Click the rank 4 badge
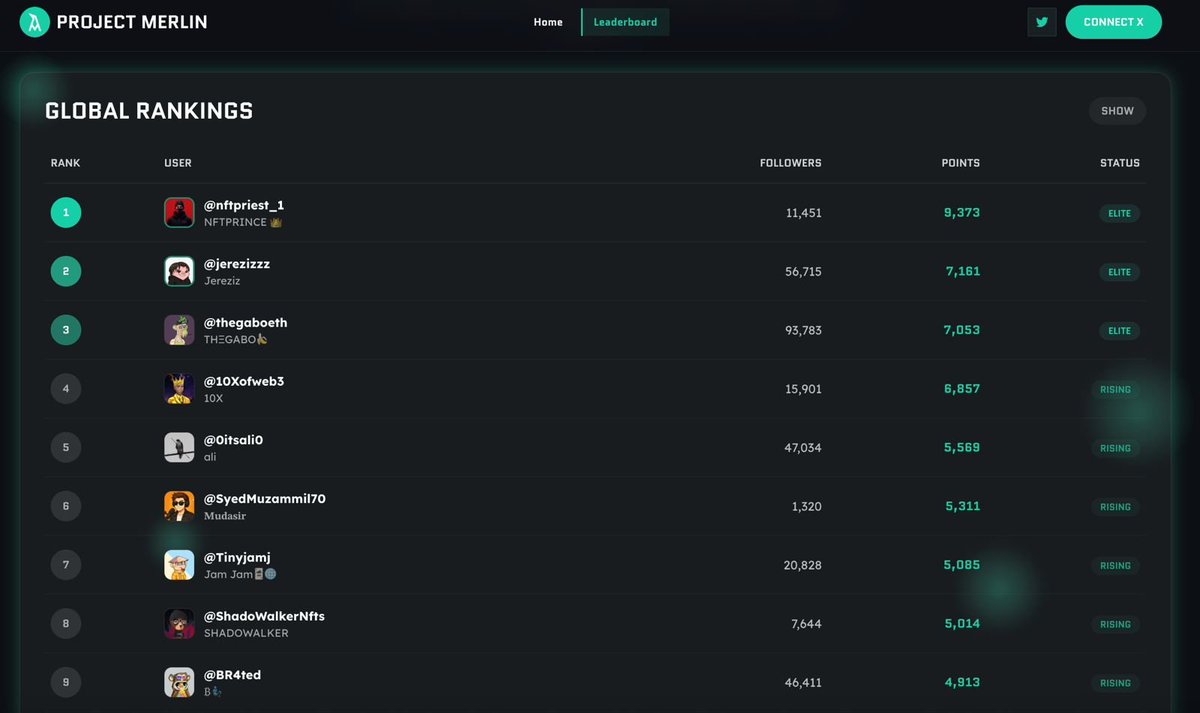The image size is (1200, 713). [66, 389]
